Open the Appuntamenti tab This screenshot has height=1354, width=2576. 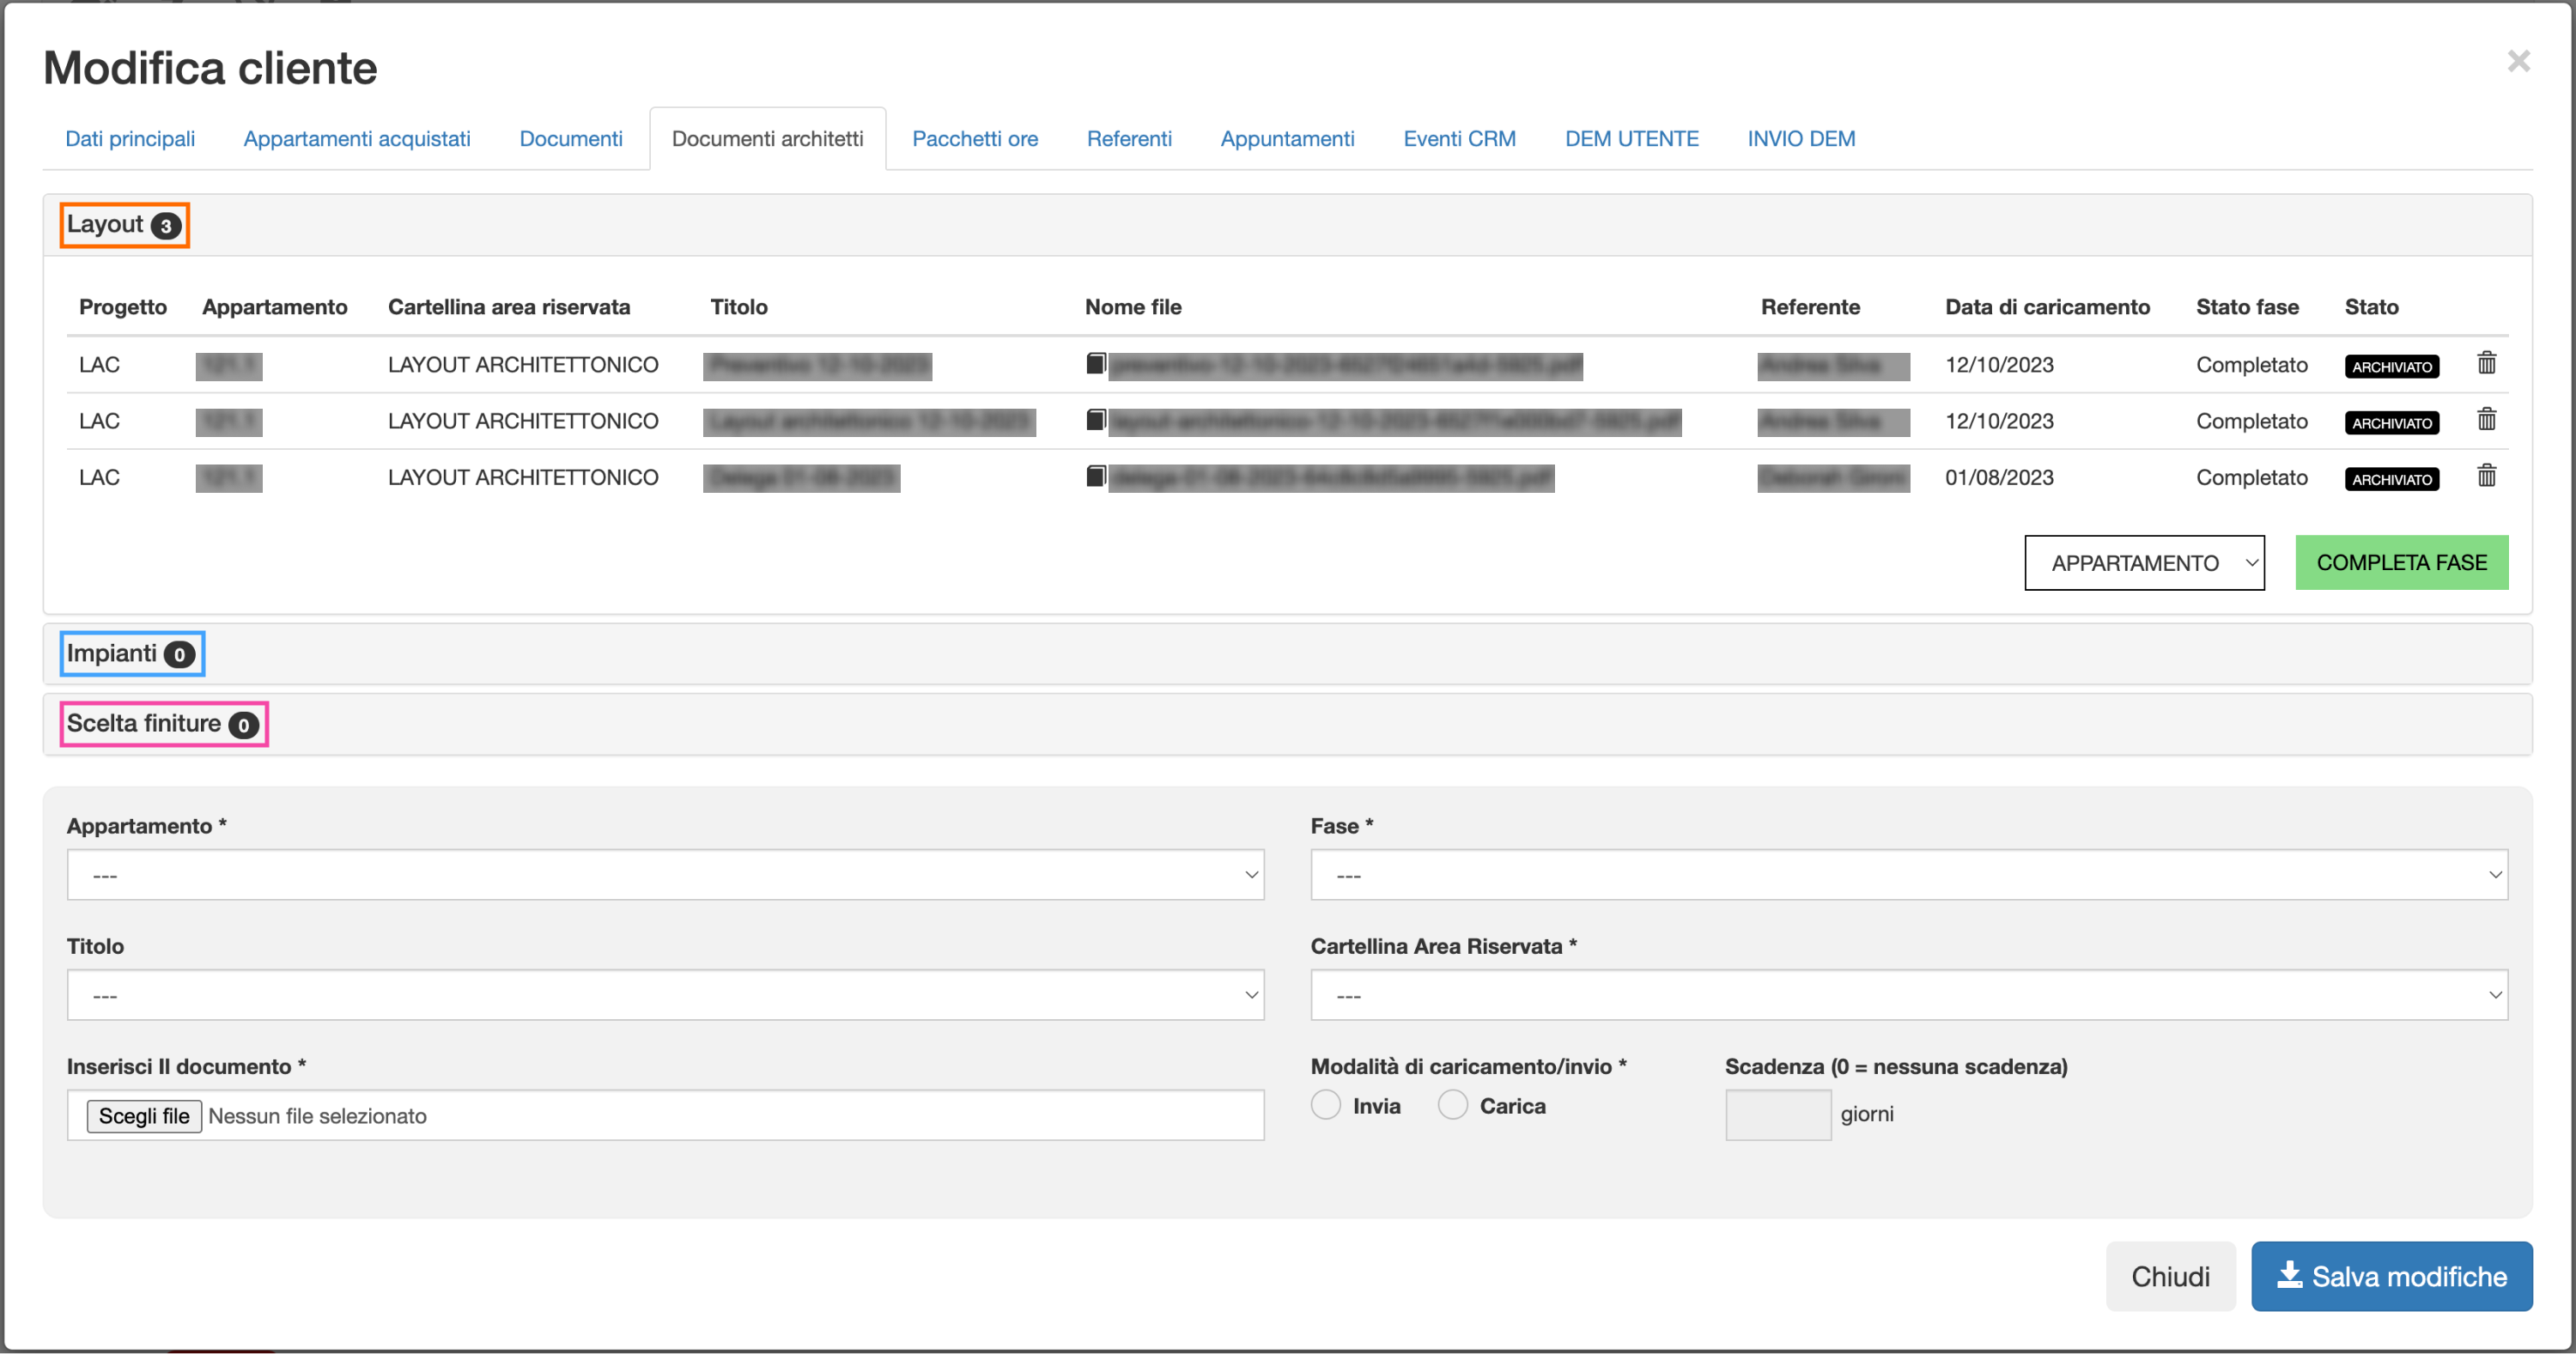(1287, 139)
